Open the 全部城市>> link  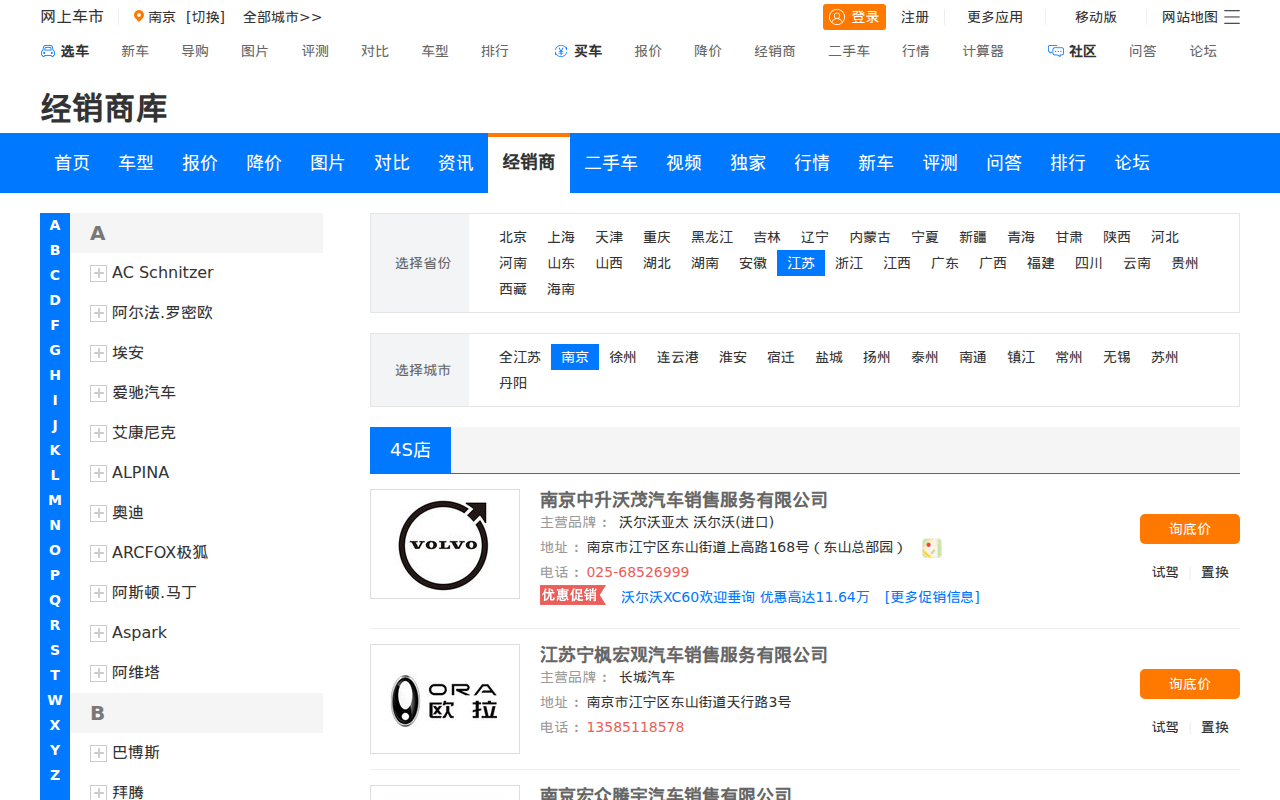point(282,17)
